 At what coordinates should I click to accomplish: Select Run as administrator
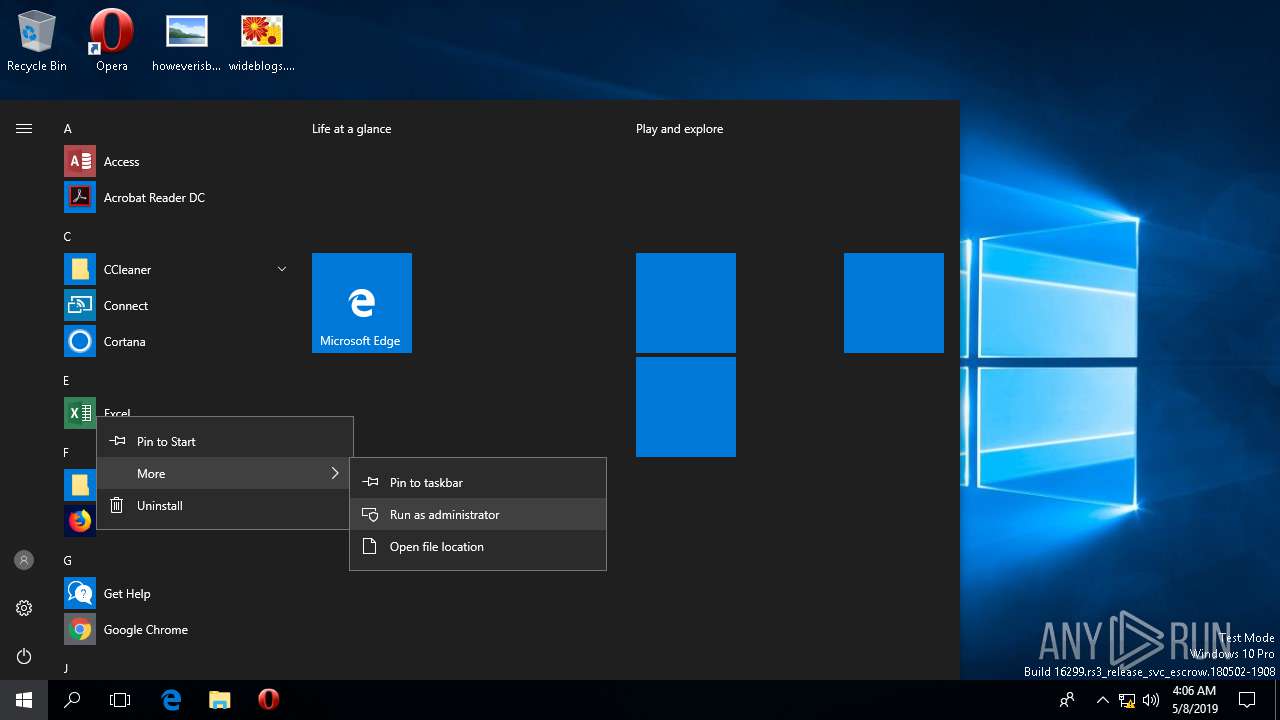tap(478, 514)
